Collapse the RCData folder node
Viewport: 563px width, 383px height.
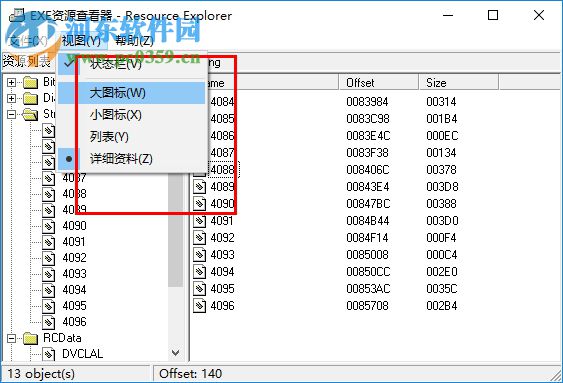point(11,338)
